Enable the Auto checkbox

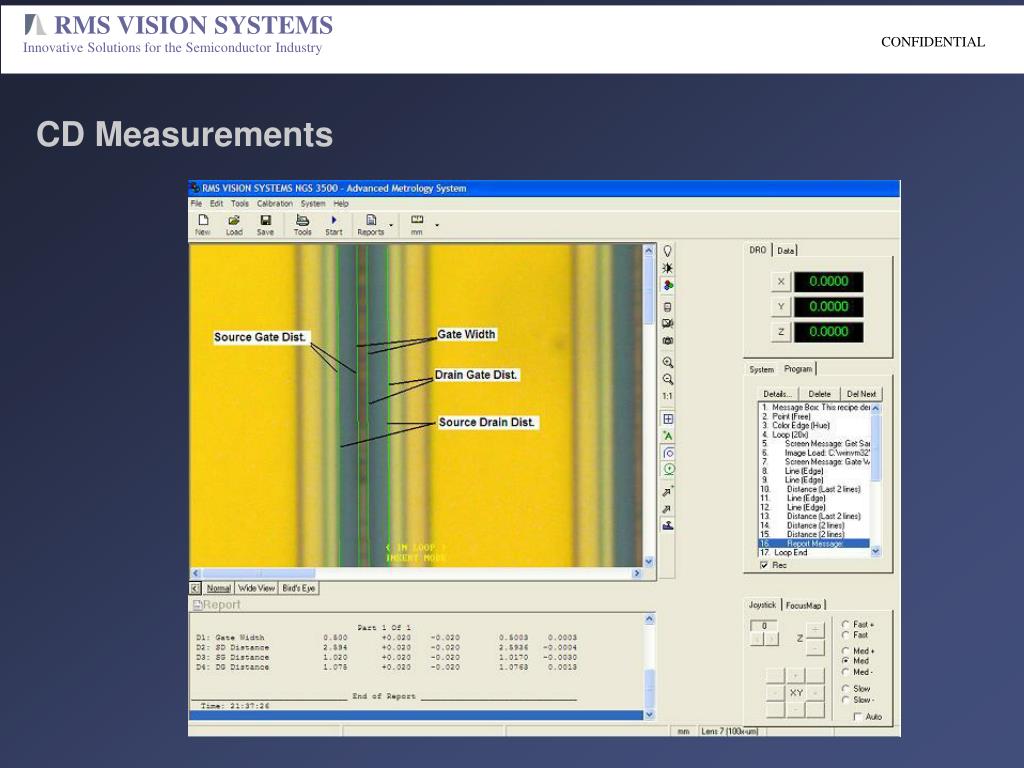click(x=857, y=716)
